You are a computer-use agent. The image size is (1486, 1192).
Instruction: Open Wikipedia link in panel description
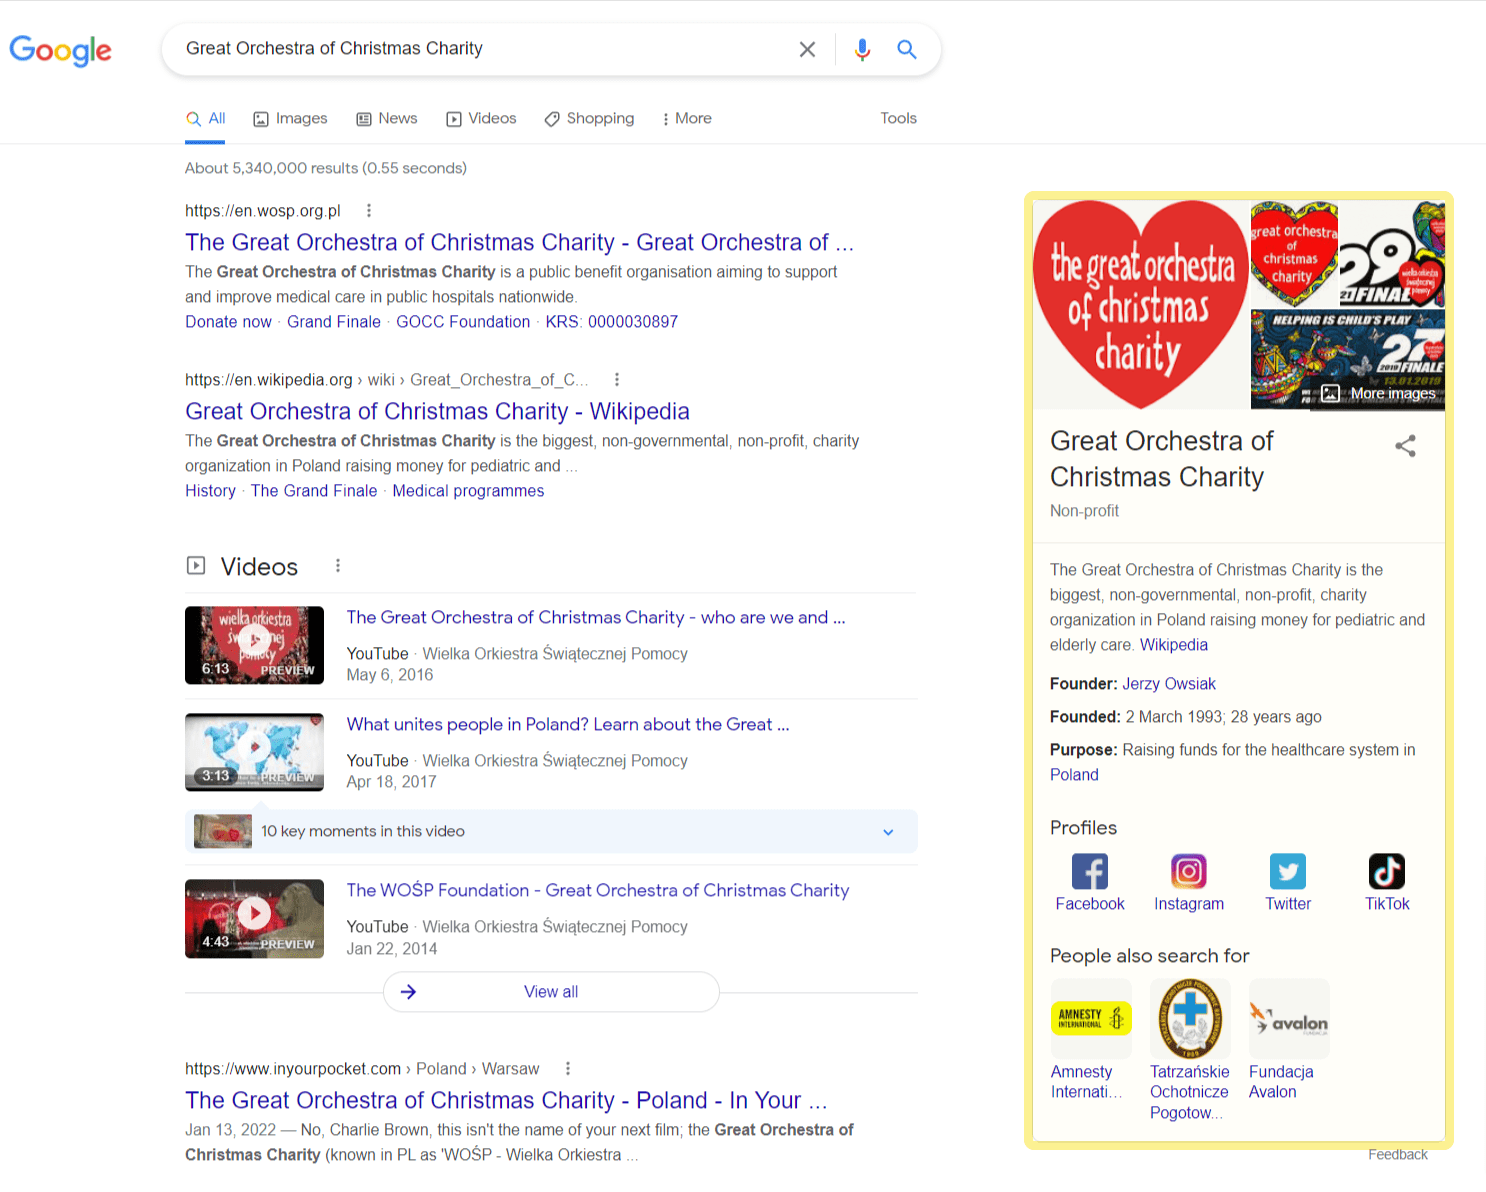pyautogui.click(x=1174, y=645)
